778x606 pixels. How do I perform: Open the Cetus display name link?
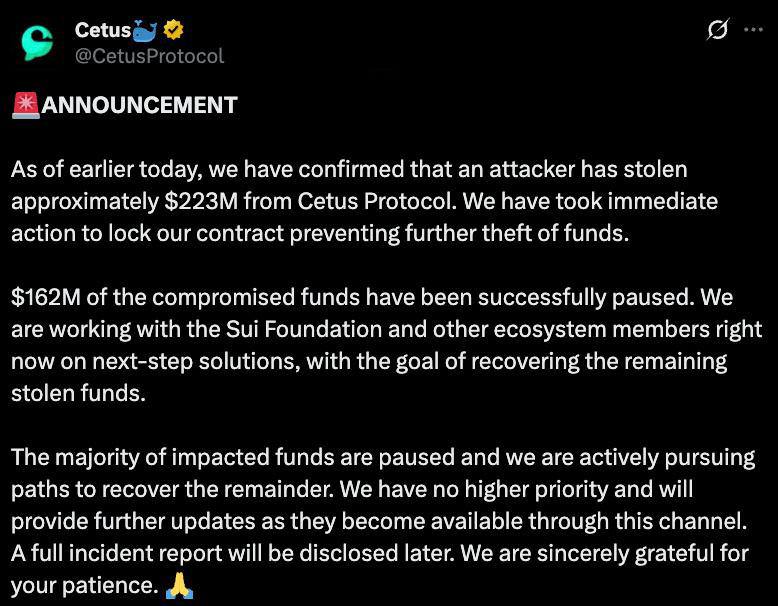(103, 30)
